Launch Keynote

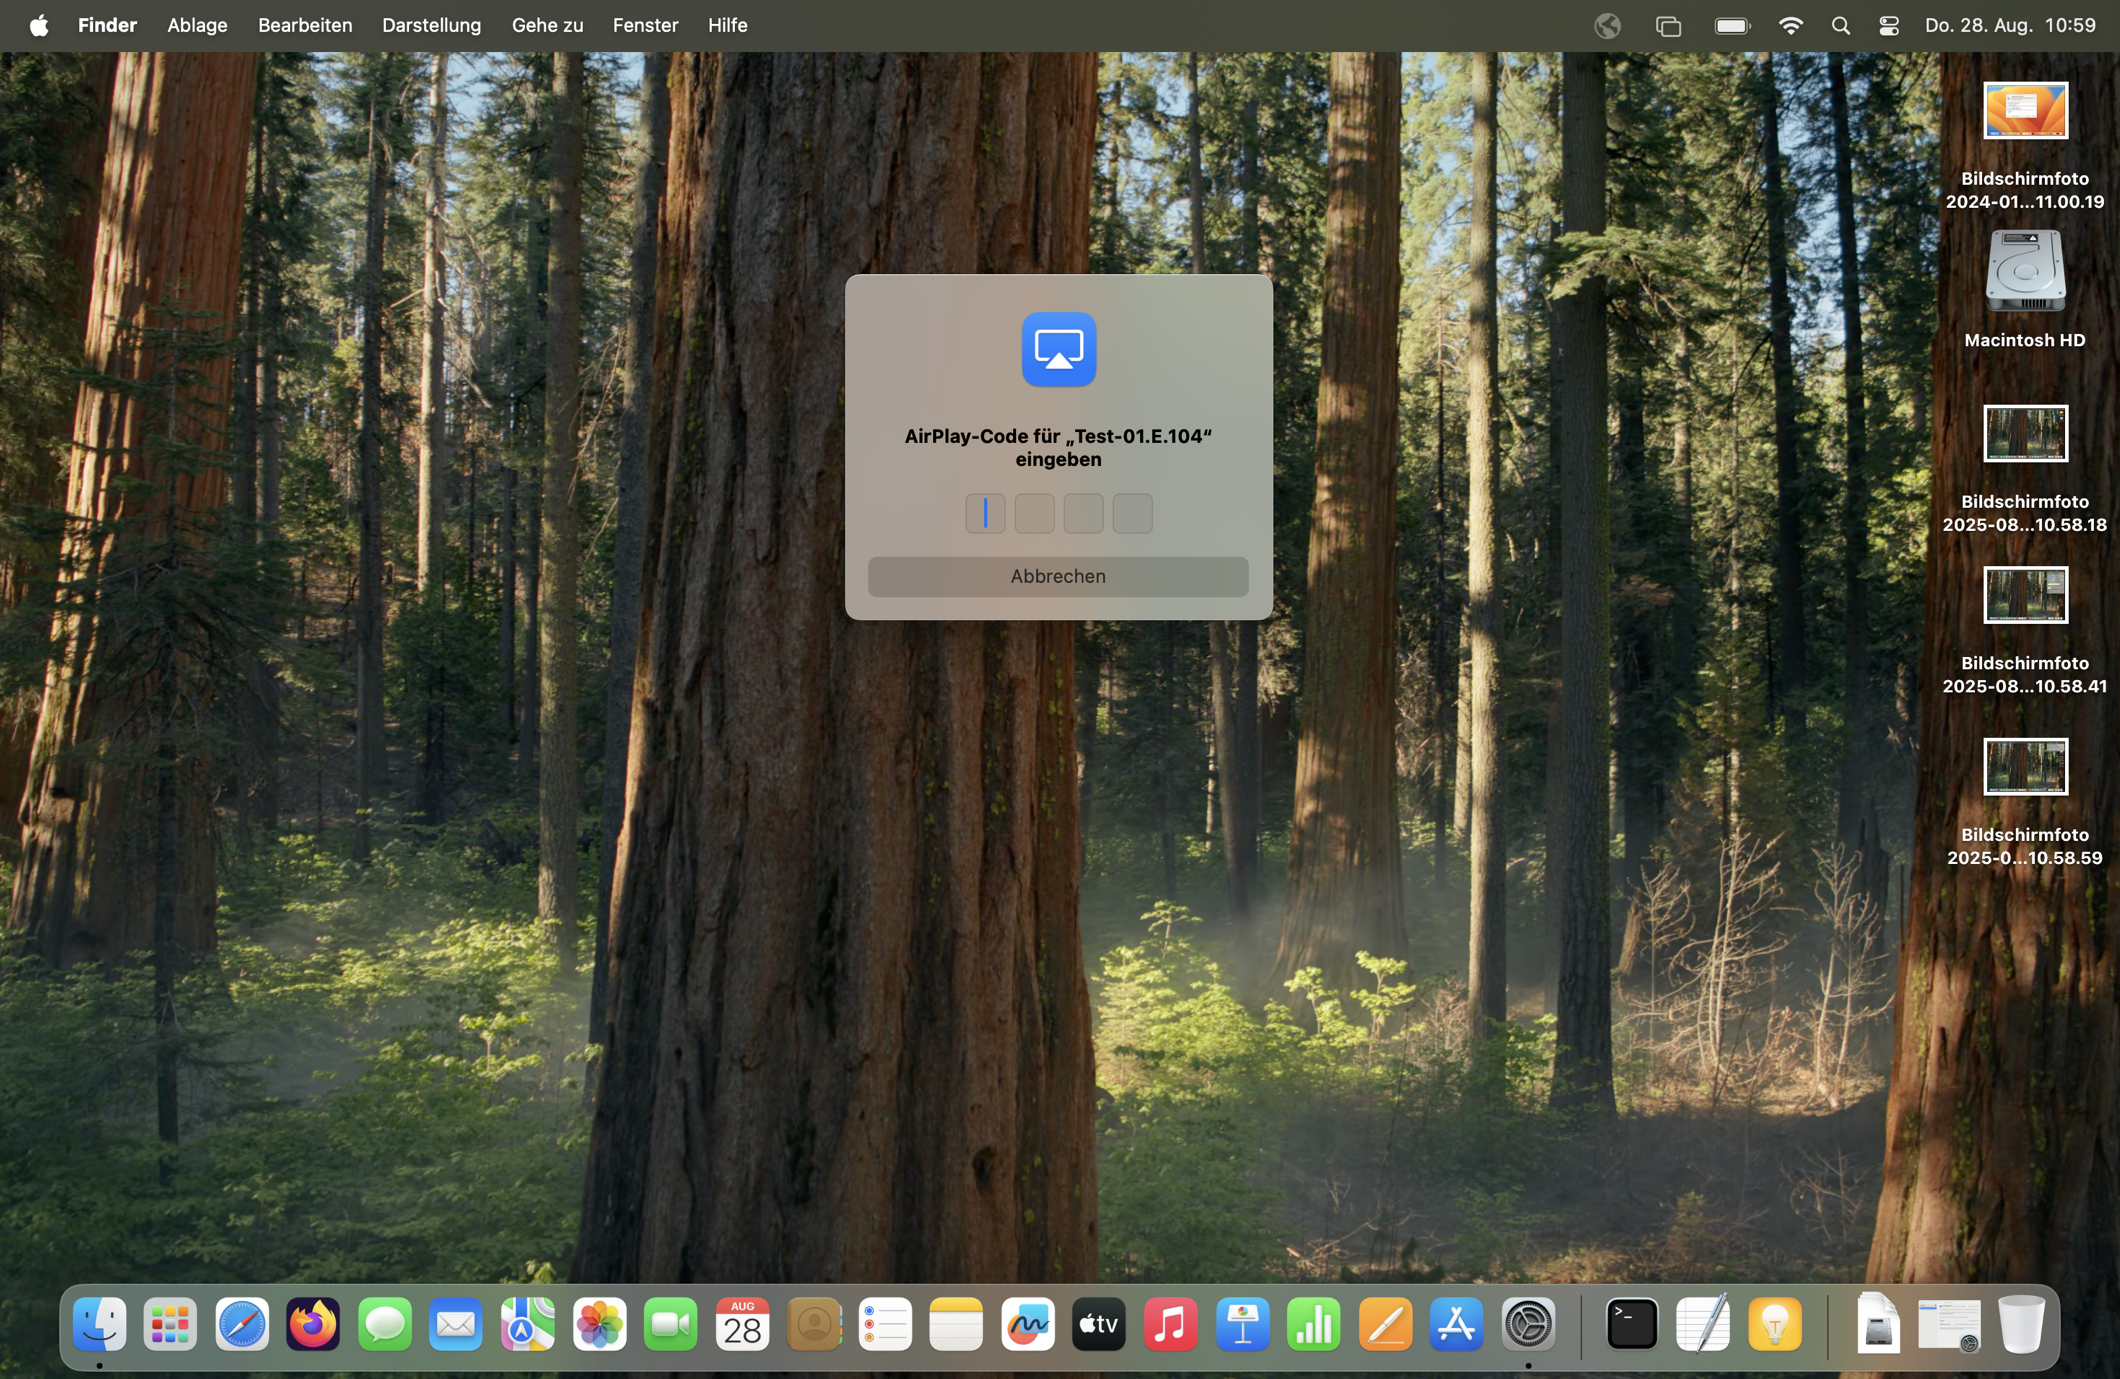pyautogui.click(x=1242, y=1324)
